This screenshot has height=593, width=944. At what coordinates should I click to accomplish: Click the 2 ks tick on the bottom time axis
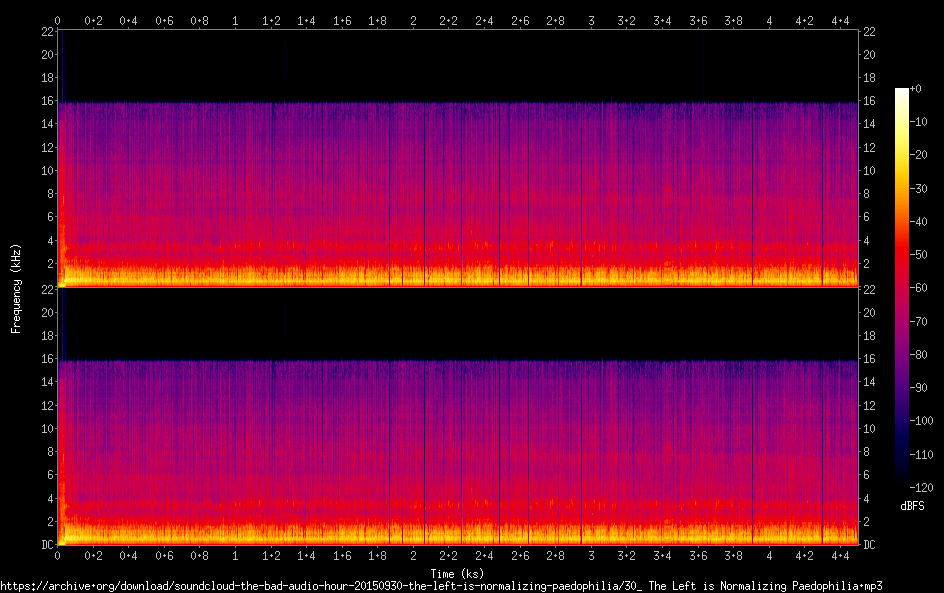tap(413, 555)
